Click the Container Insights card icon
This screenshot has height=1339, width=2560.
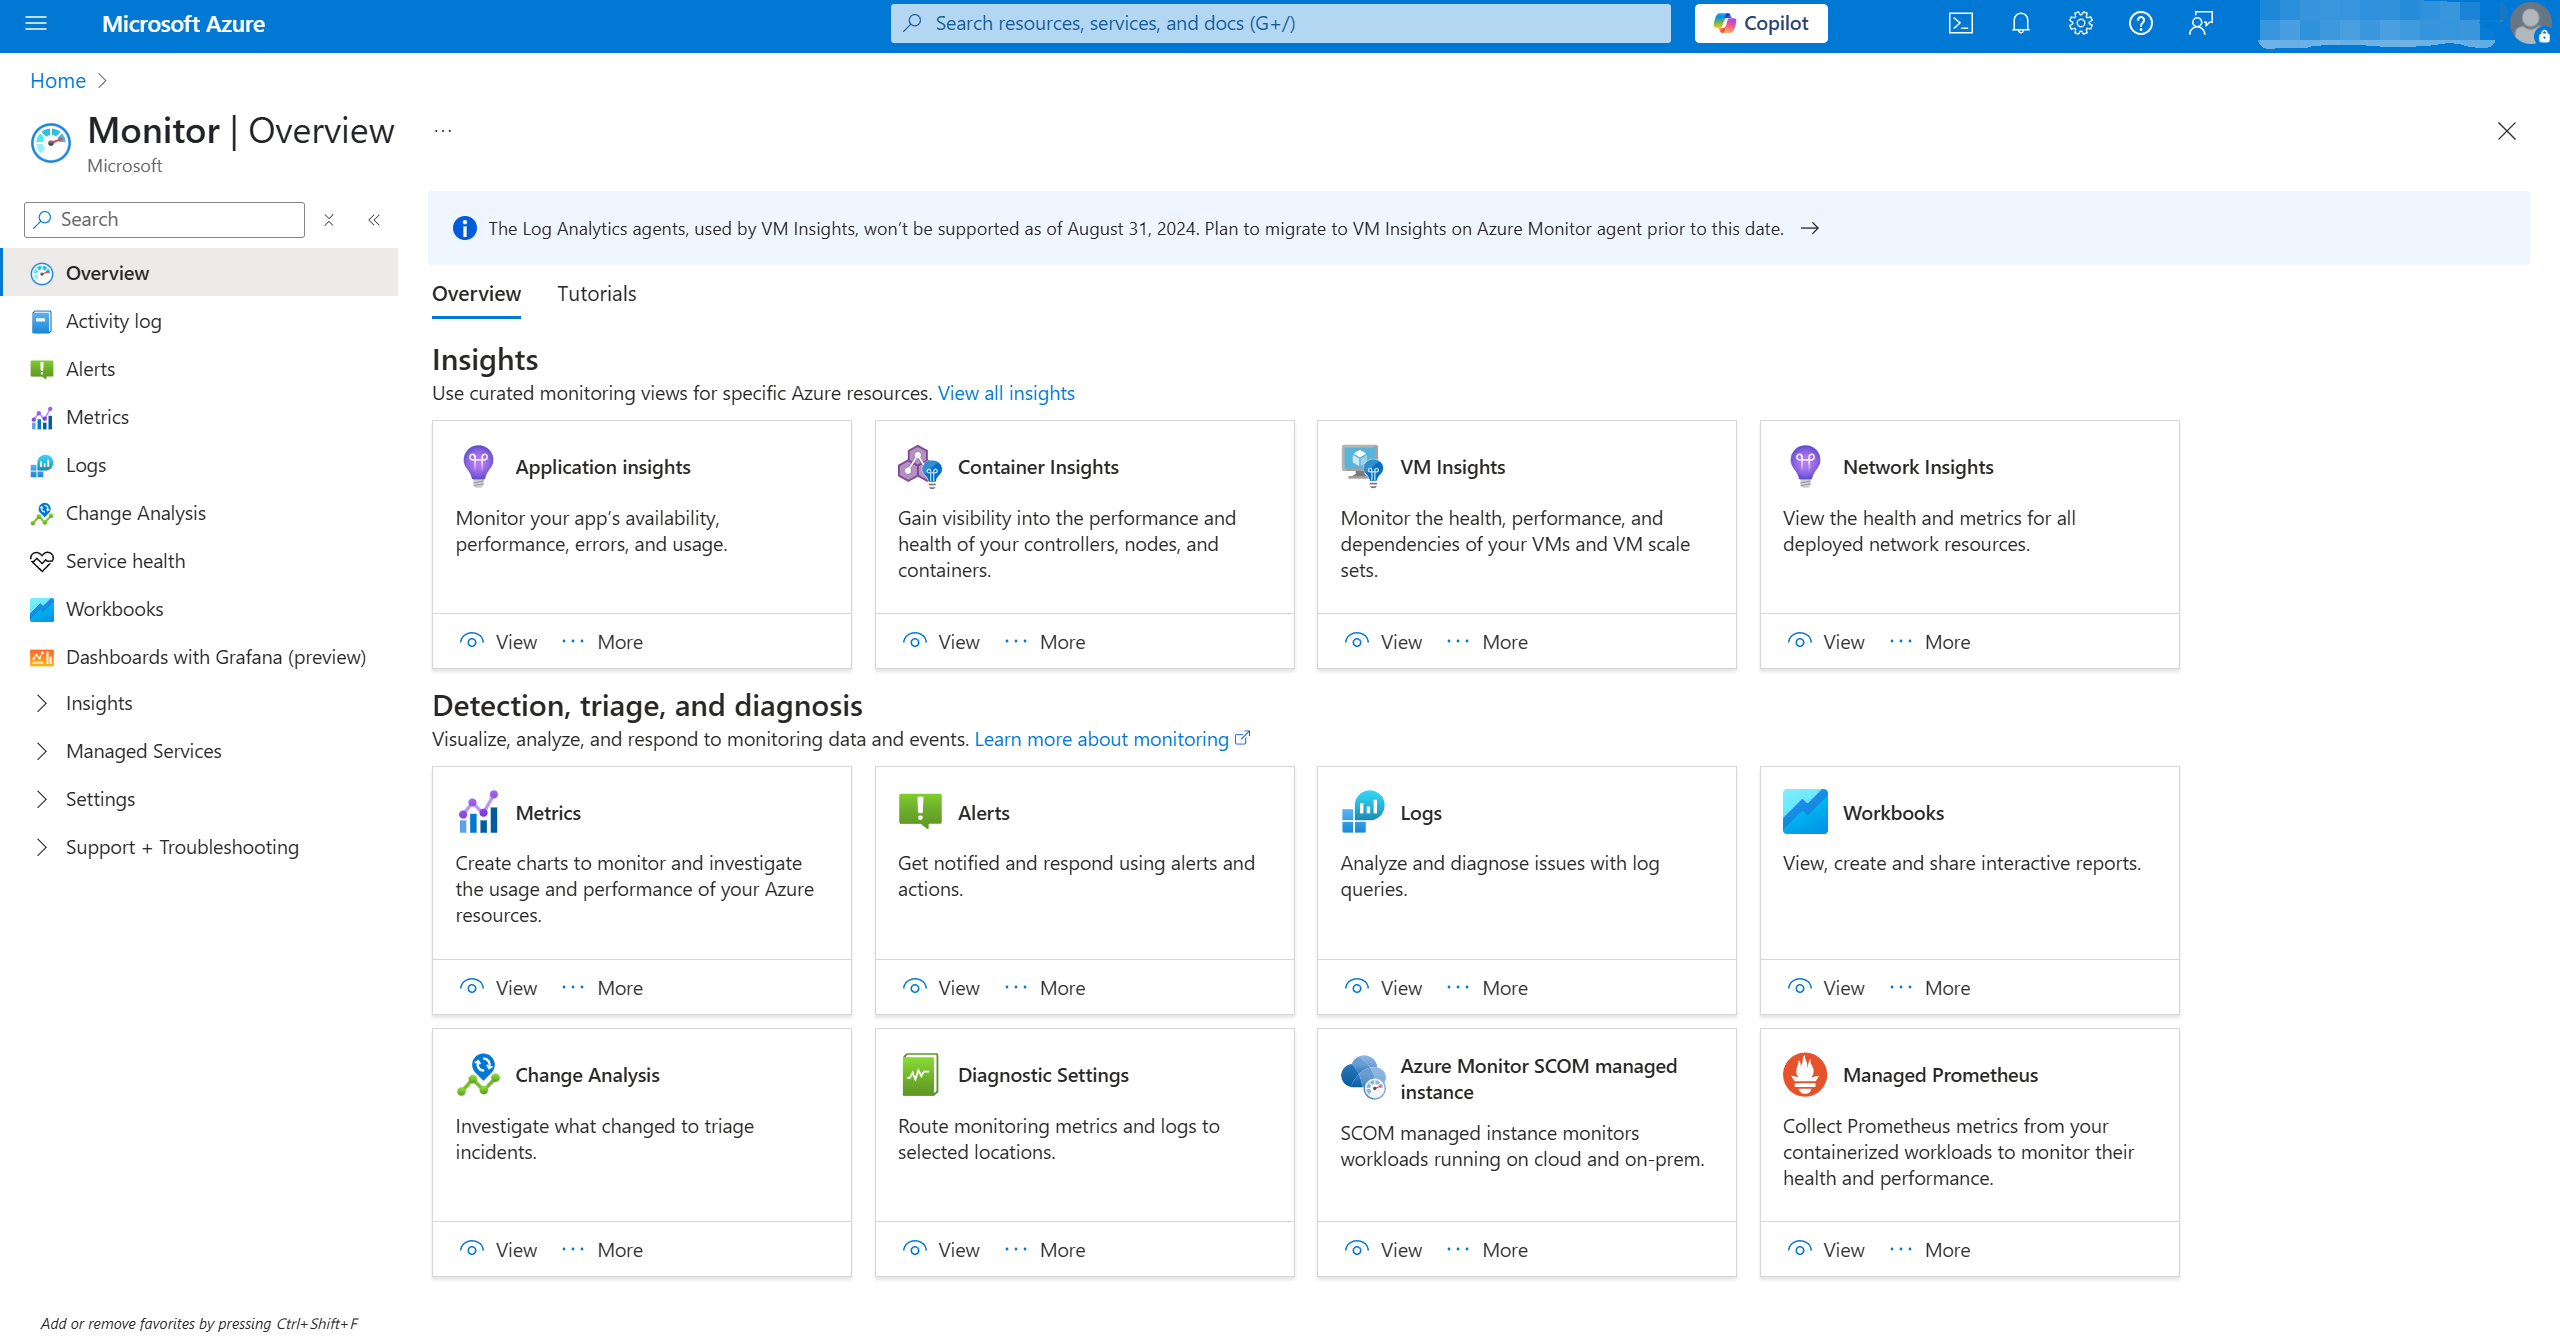pyautogui.click(x=920, y=466)
